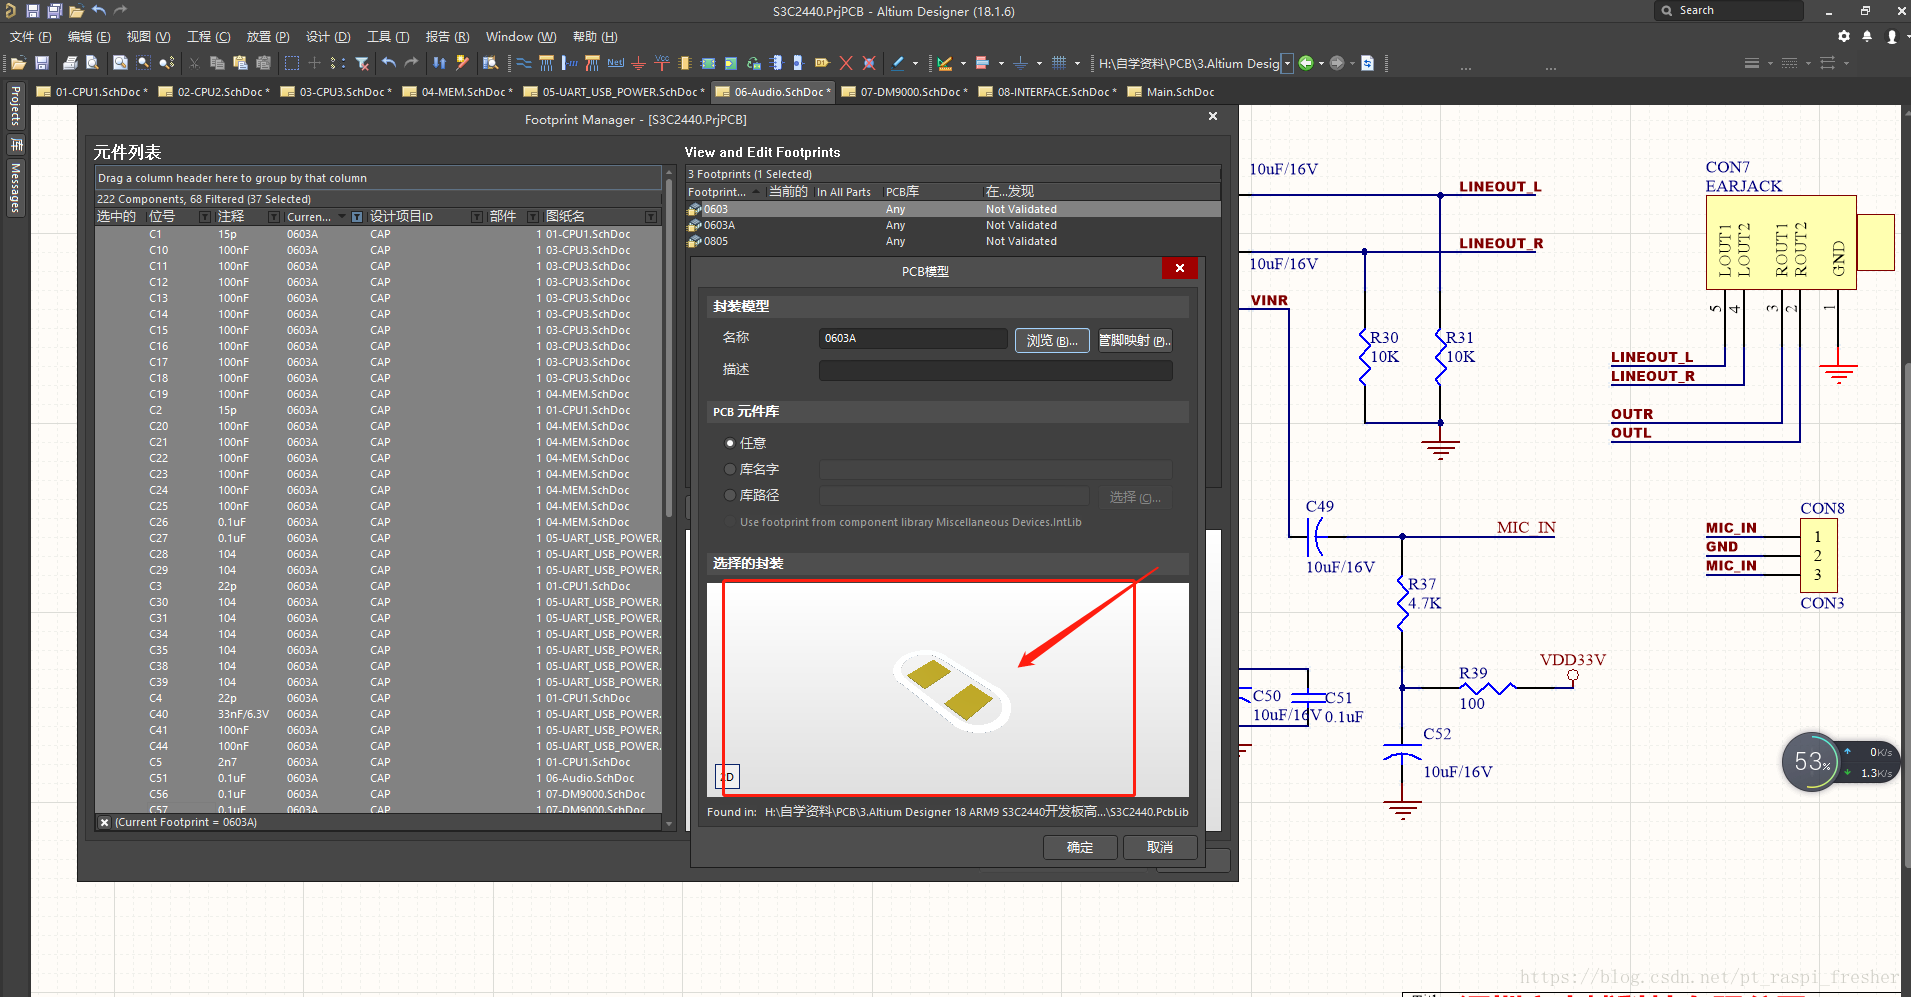This screenshot has width=1911, height=997.
Task: Click 取消 to cancel PCB model
Action: (x=1160, y=847)
